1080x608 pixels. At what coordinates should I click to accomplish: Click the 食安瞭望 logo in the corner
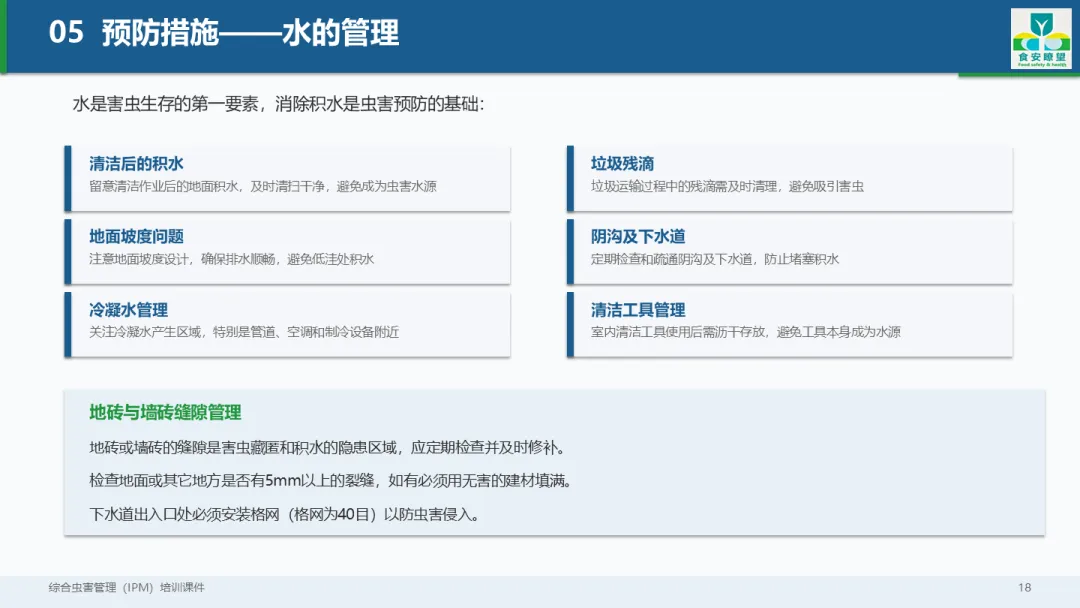click(x=1041, y=39)
